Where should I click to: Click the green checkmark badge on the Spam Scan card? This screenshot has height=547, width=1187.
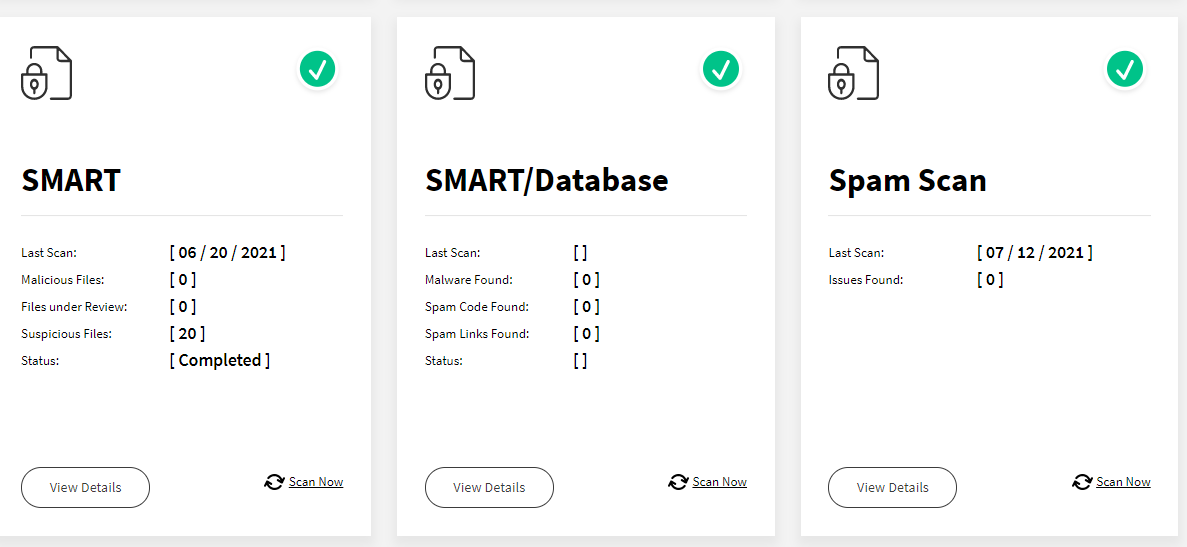pos(1125,70)
